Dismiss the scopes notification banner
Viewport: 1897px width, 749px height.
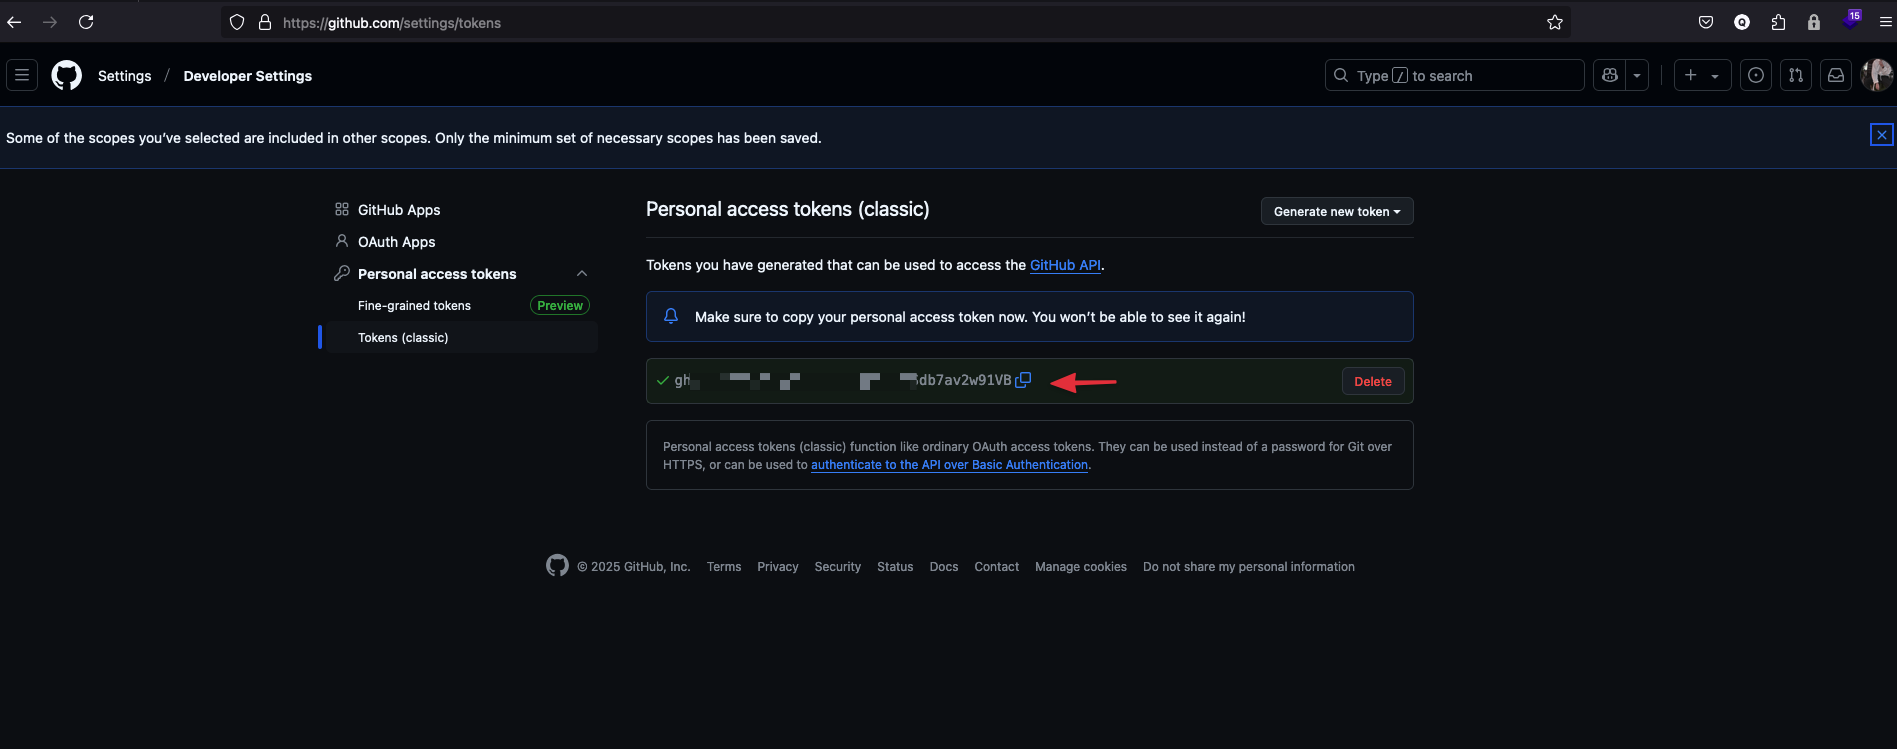pos(1881,135)
